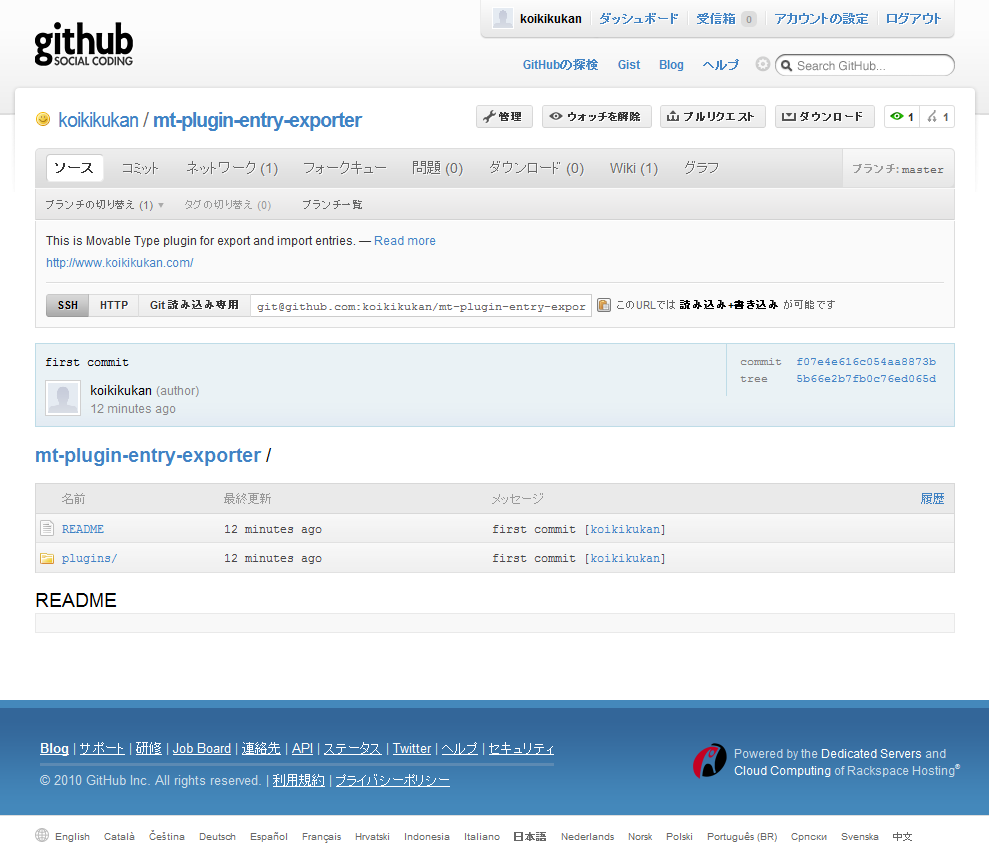Click the 管理 admin button
The image size is (989, 848).
504,117
